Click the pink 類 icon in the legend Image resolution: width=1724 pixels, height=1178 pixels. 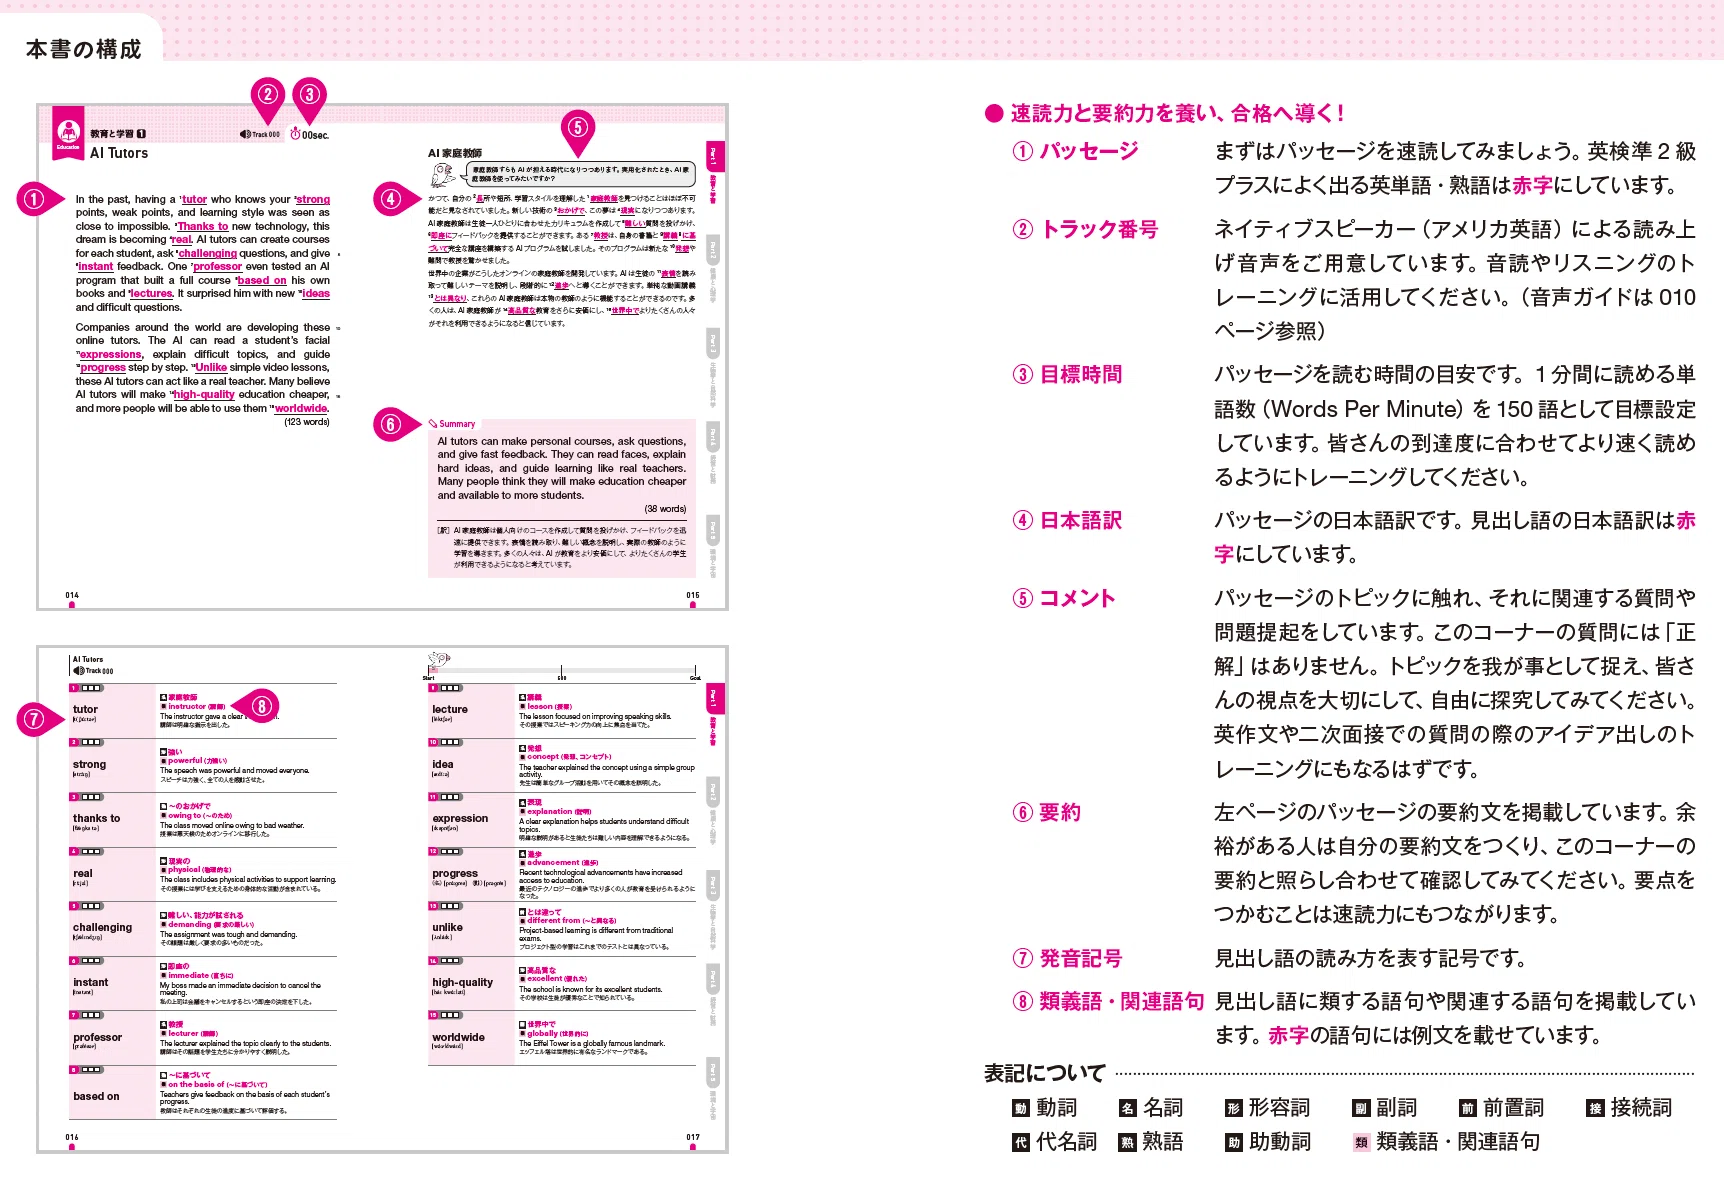point(1361,1143)
